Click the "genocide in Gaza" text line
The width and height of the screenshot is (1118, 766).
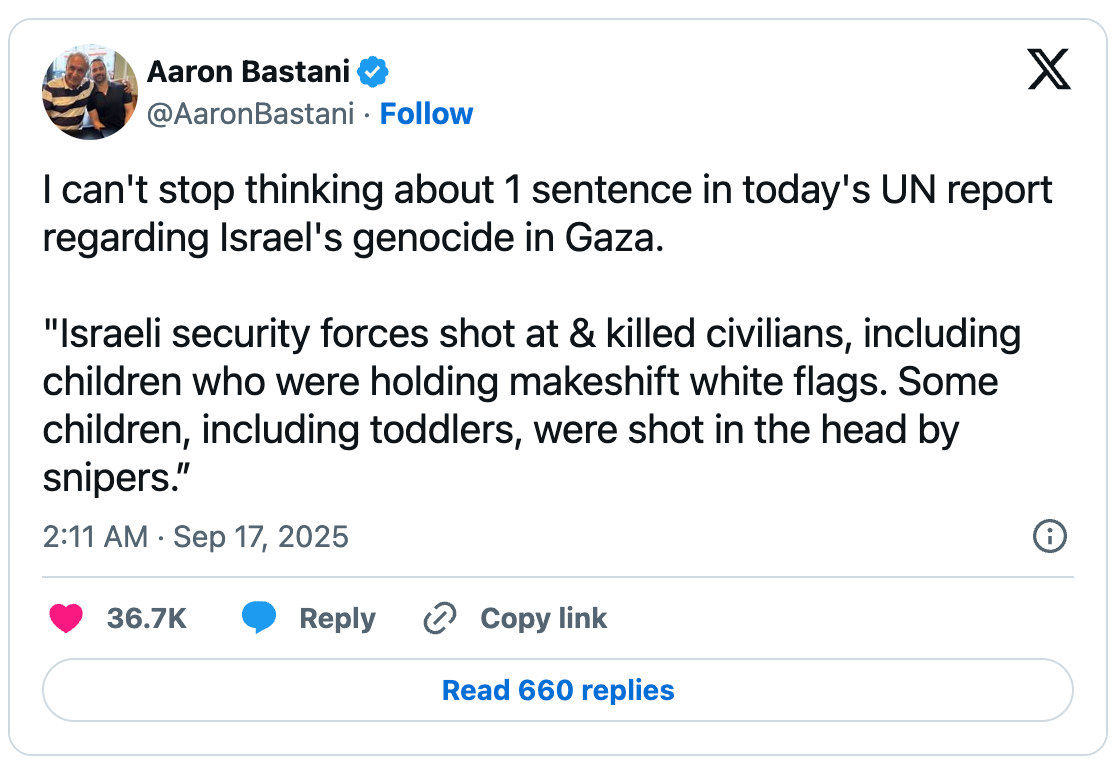[352, 238]
